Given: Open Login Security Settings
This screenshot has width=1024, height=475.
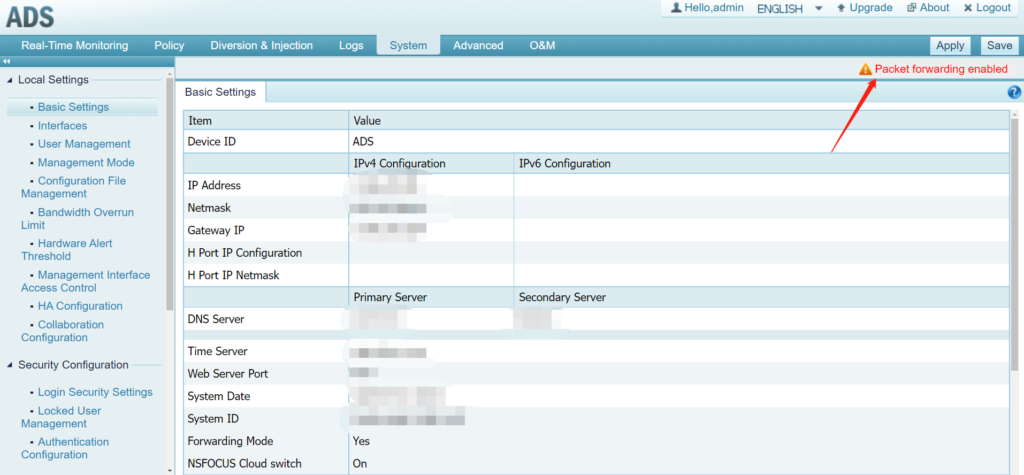Looking at the screenshot, I should (95, 392).
